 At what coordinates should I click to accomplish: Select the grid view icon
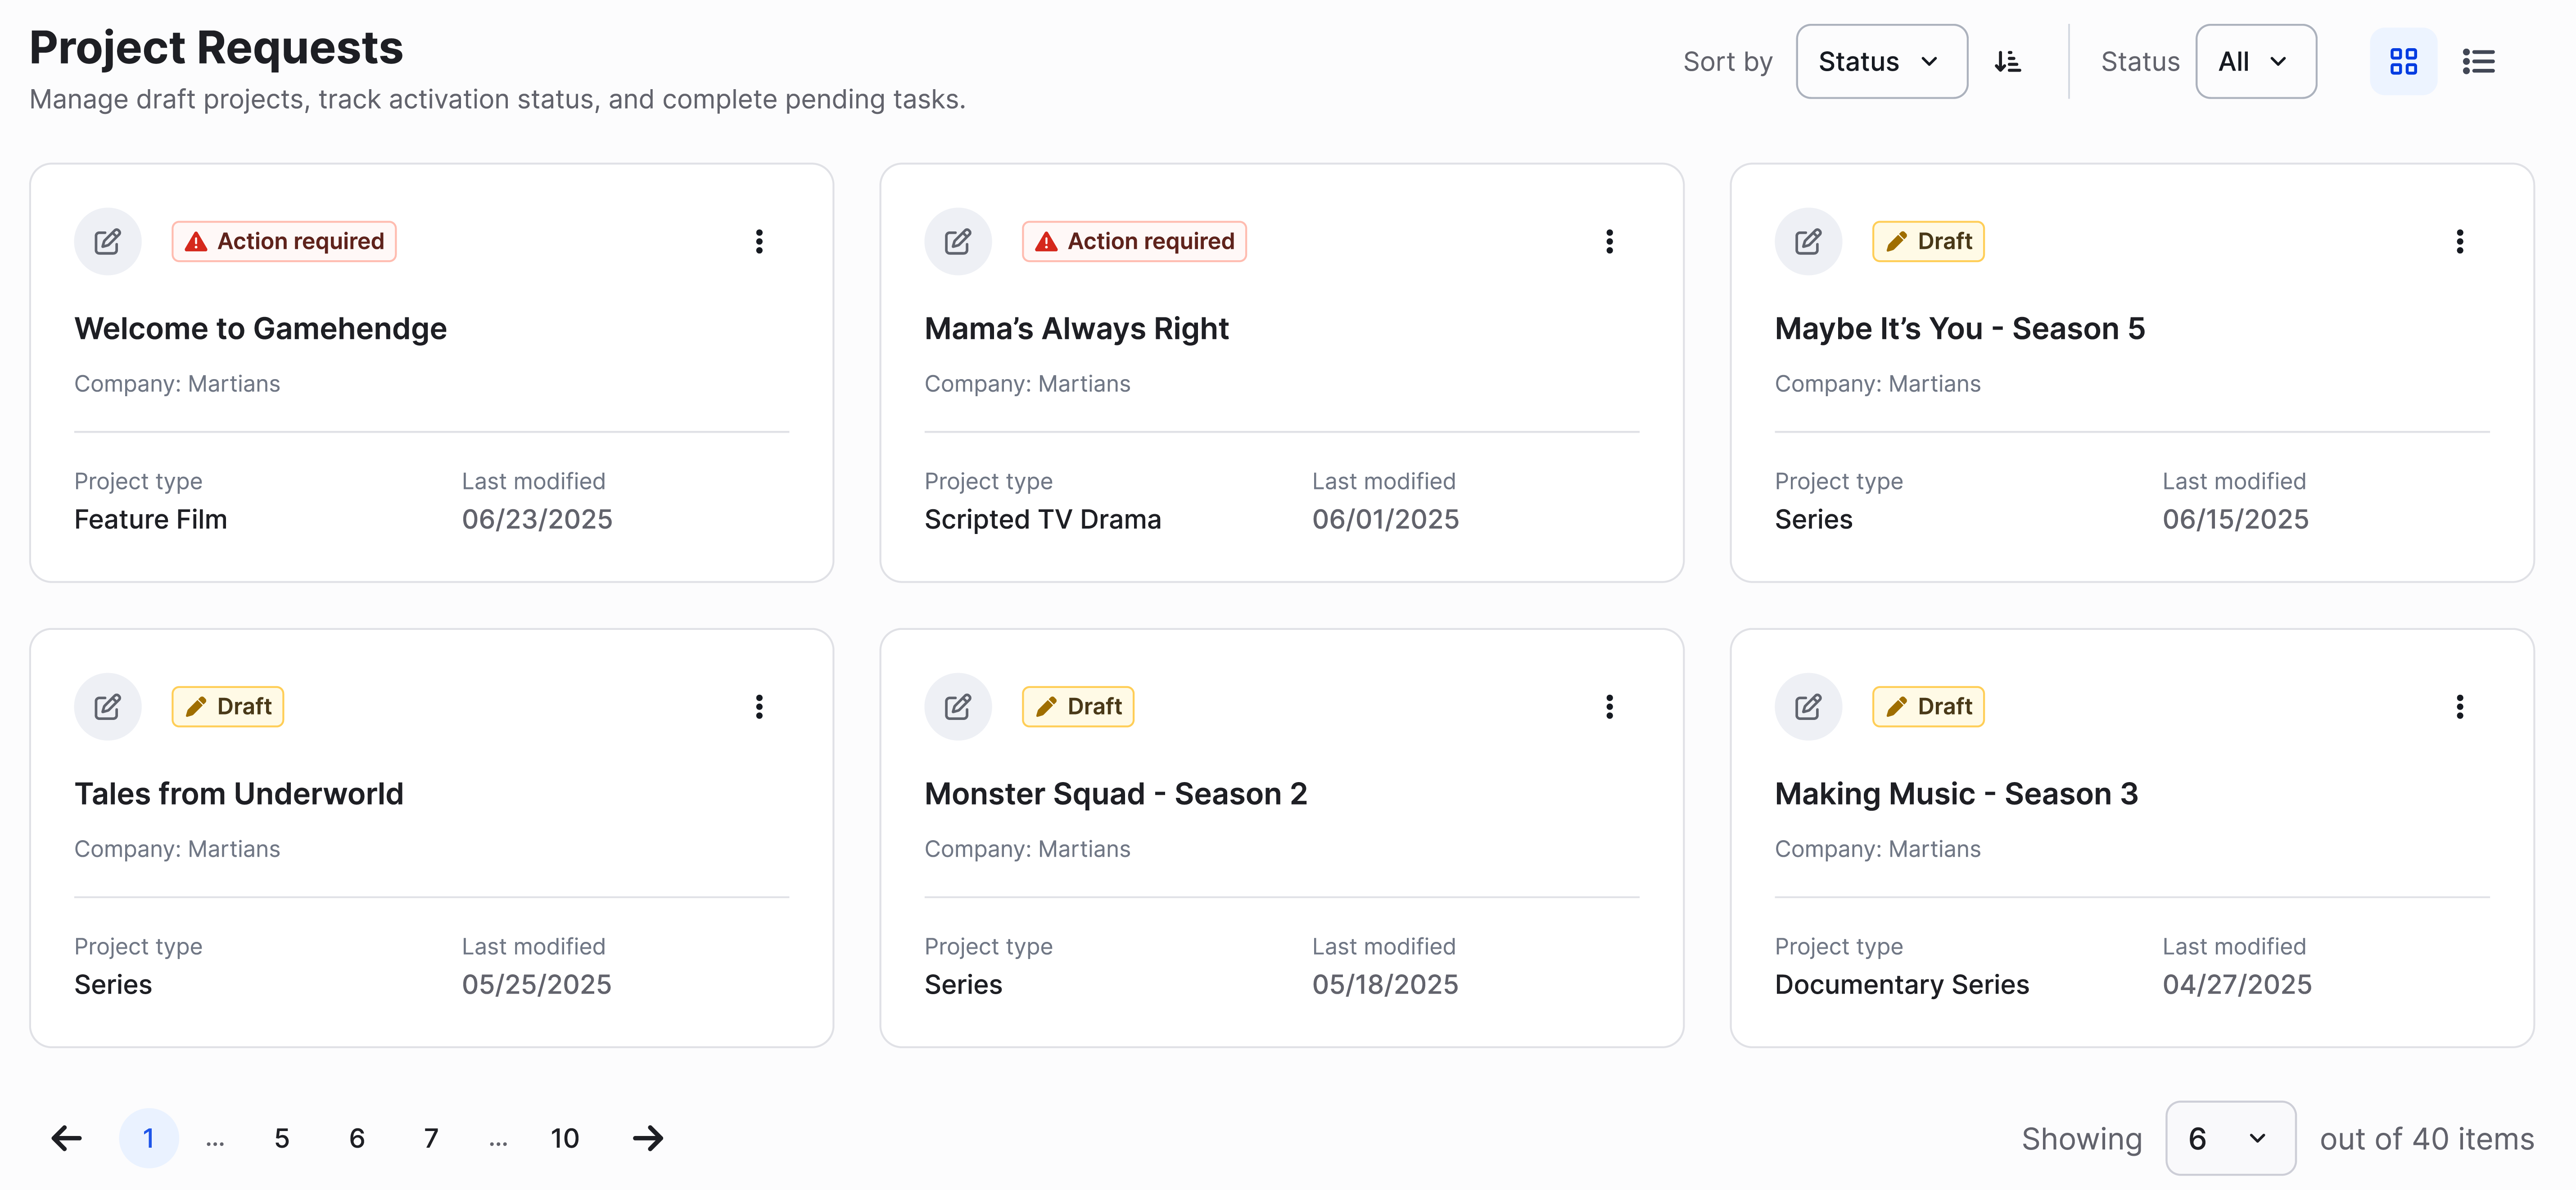click(x=2404, y=61)
